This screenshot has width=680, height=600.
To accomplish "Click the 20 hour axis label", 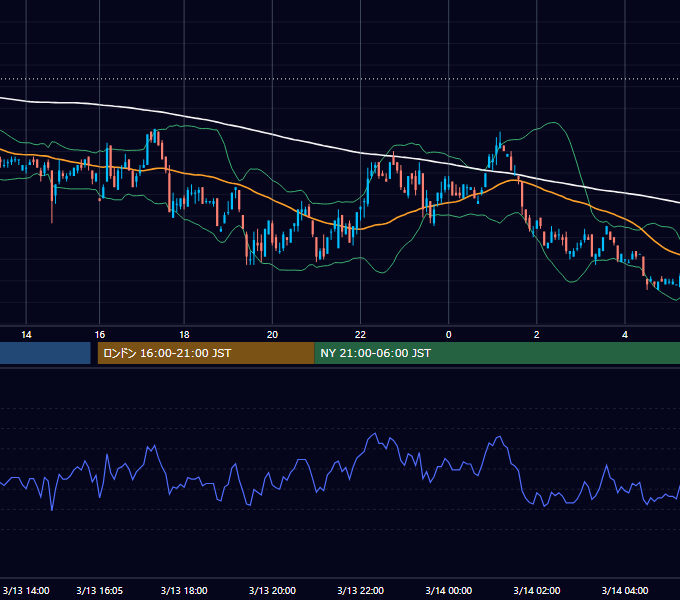I will pyautogui.click(x=272, y=335).
